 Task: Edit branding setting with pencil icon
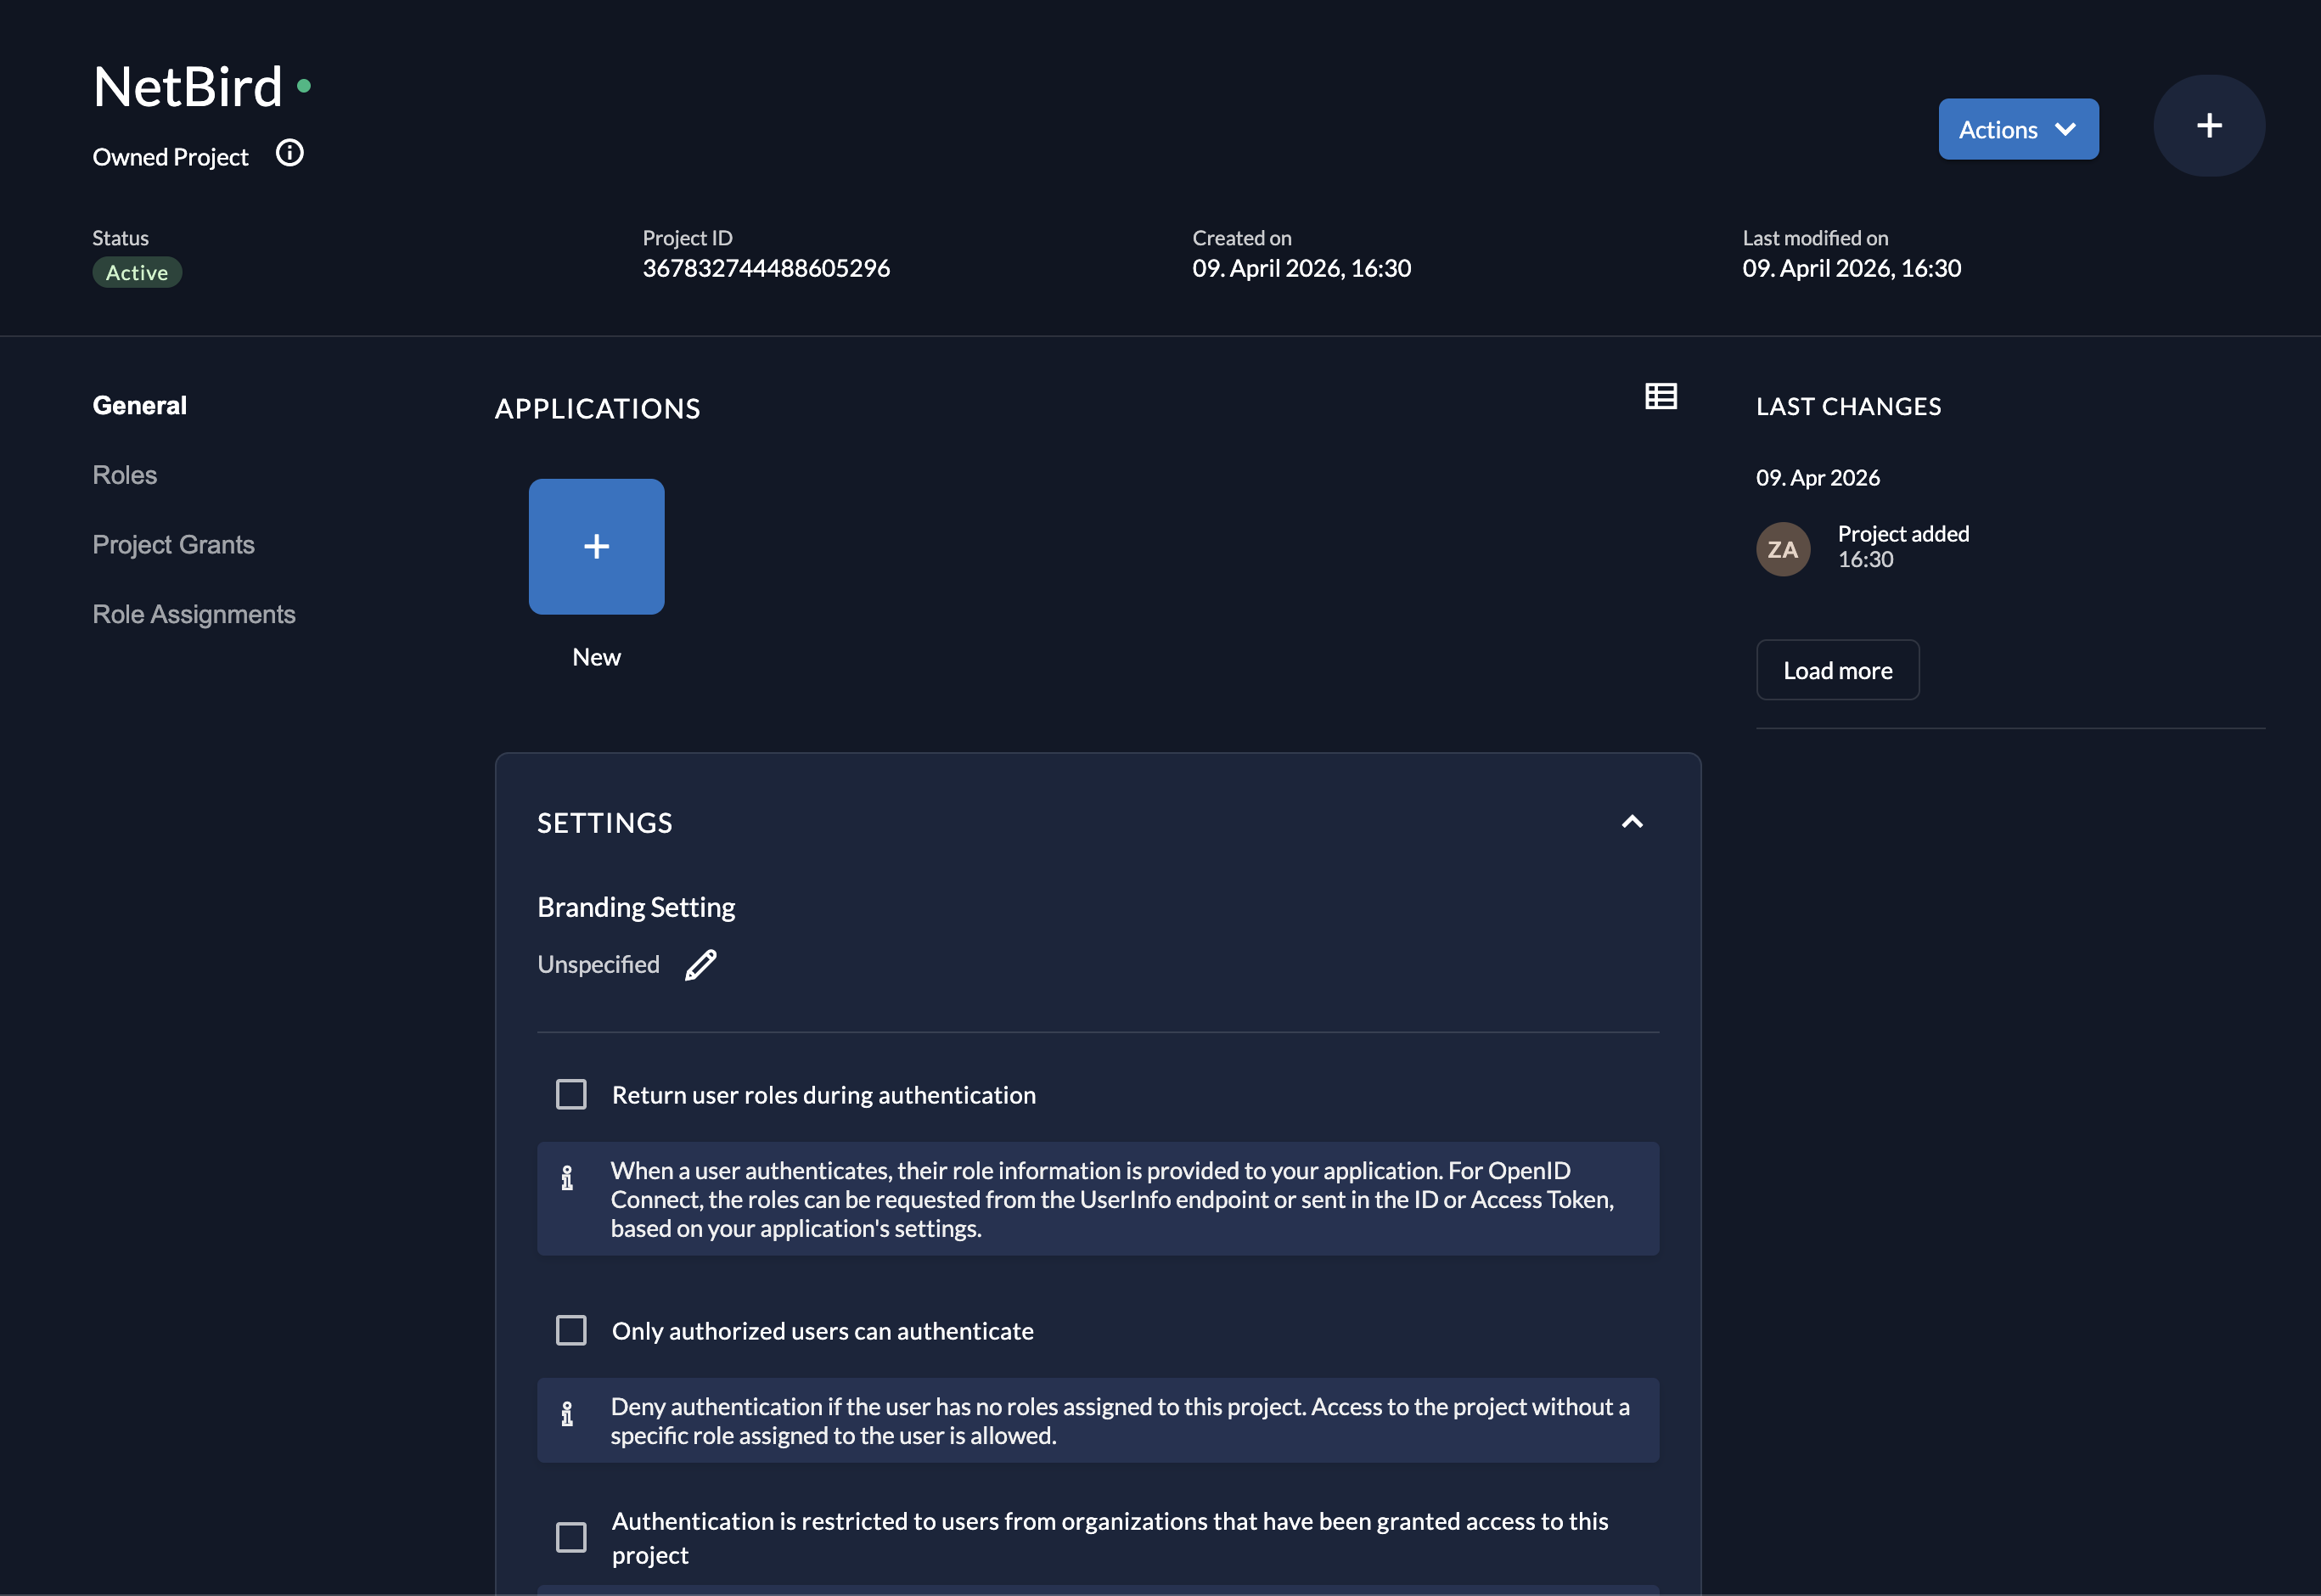tap(700, 965)
